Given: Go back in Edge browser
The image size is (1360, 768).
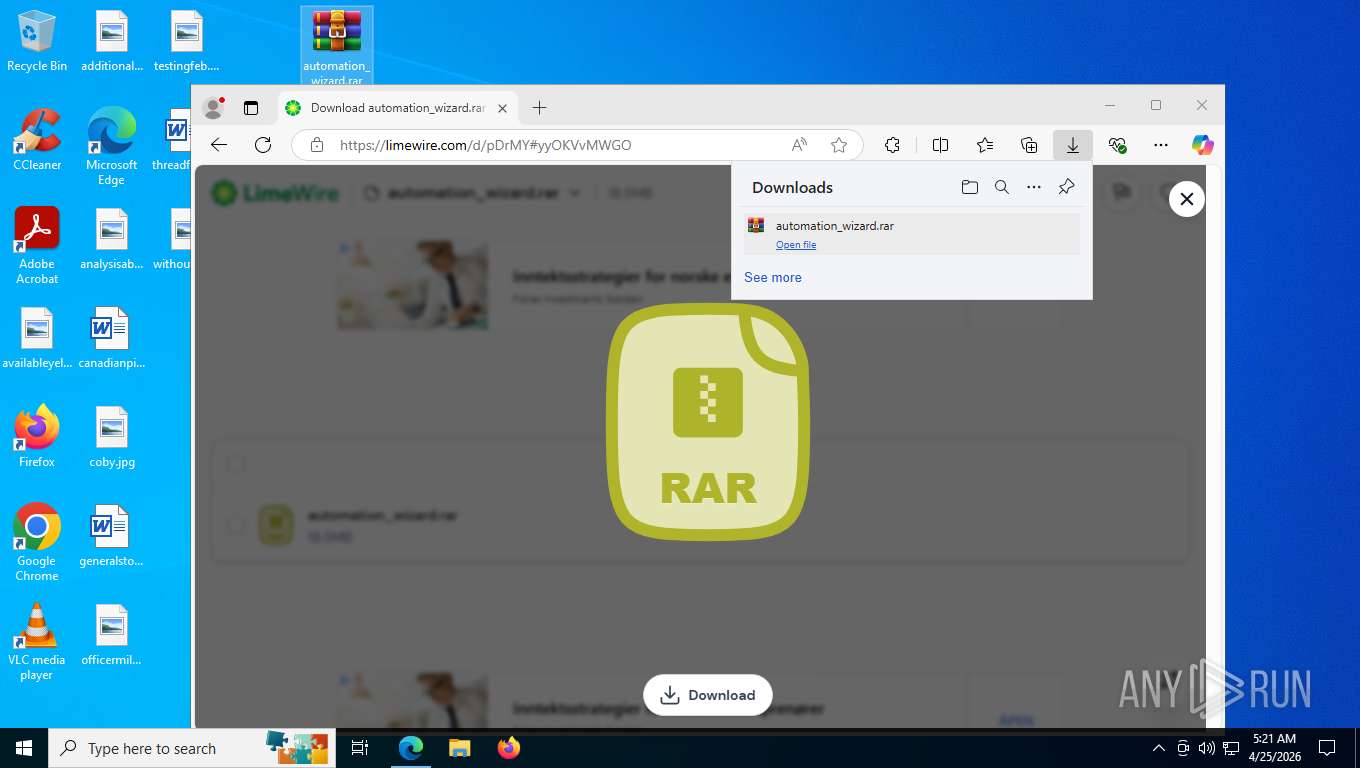Looking at the screenshot, I should pyautogui.click(x=219, y=145).
